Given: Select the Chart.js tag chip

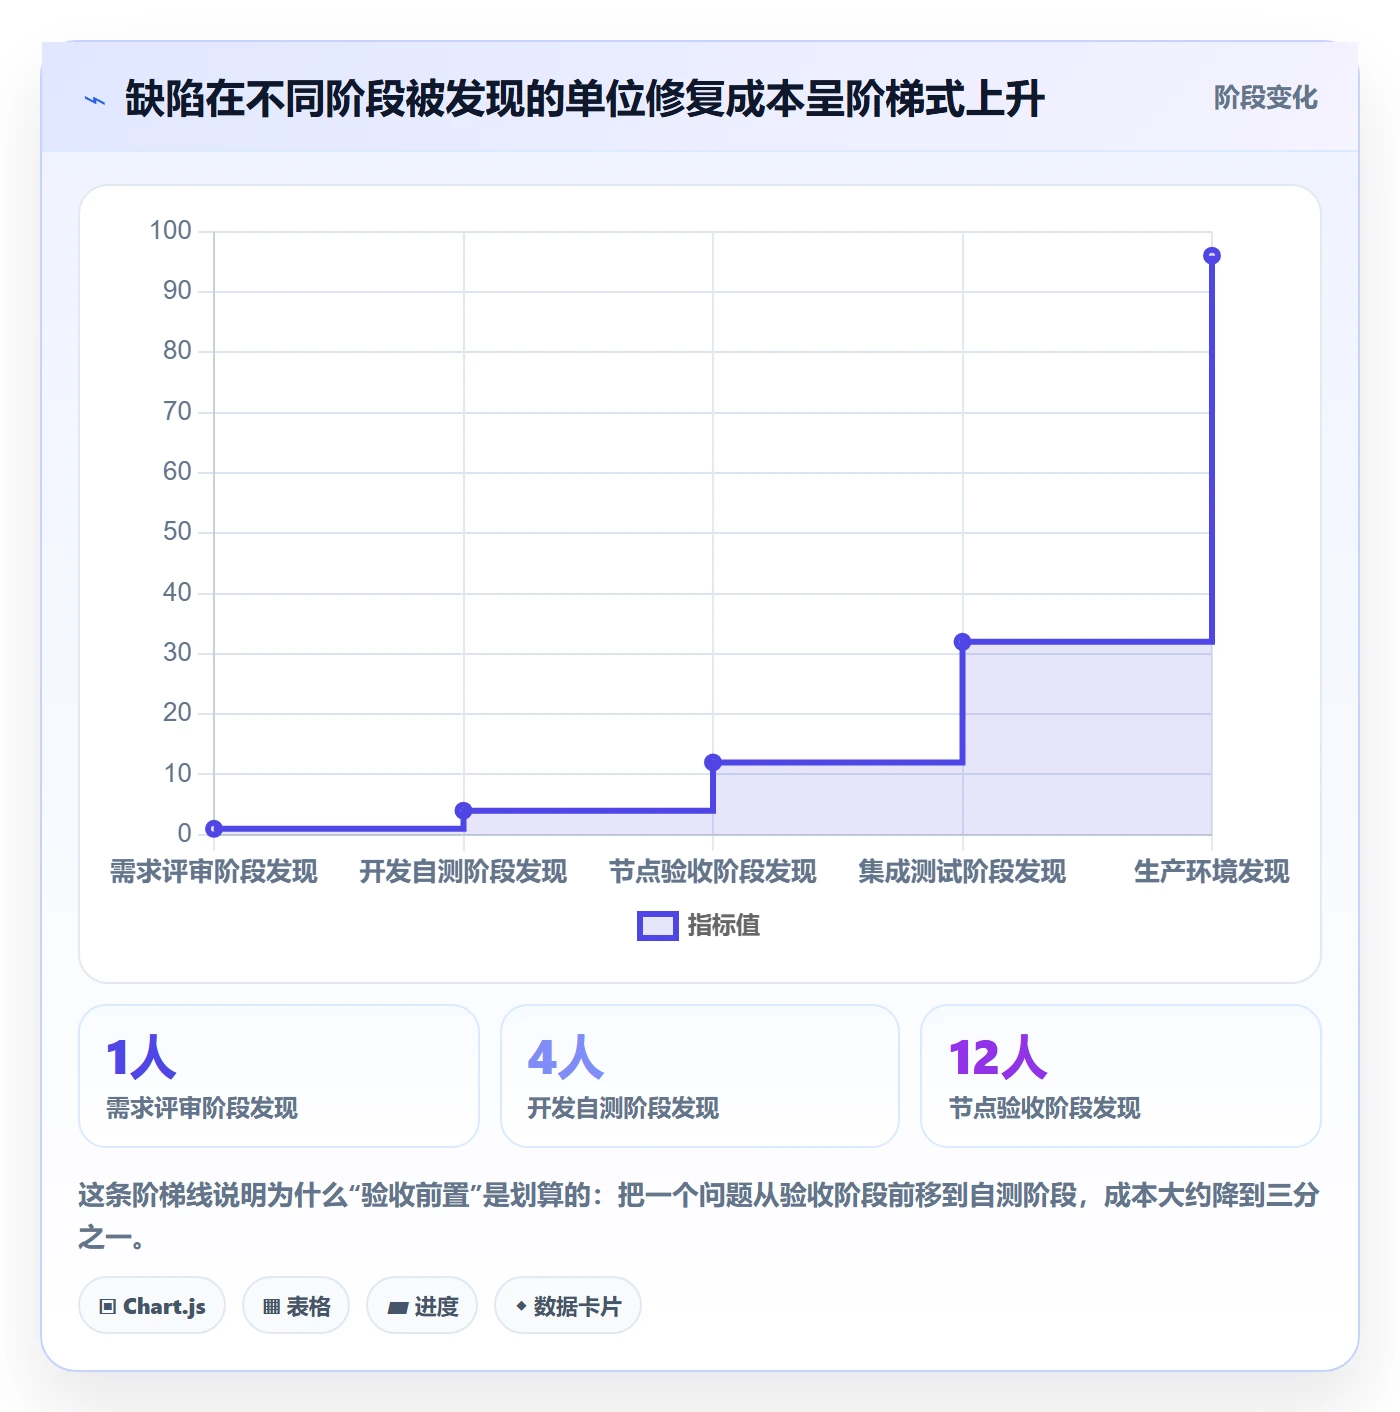Looking at the screenshot, I should click(152, 1306).
